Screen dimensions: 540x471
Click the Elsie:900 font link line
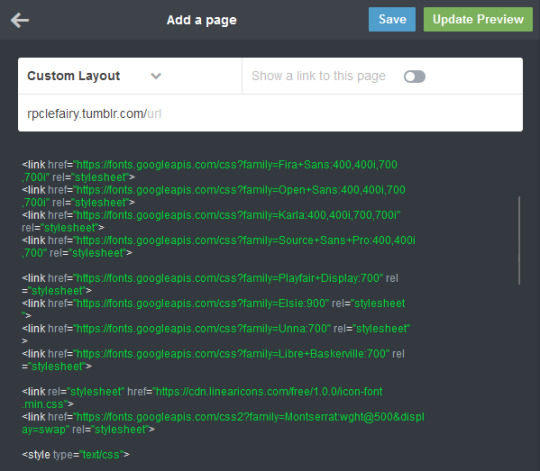pos(214,309)
